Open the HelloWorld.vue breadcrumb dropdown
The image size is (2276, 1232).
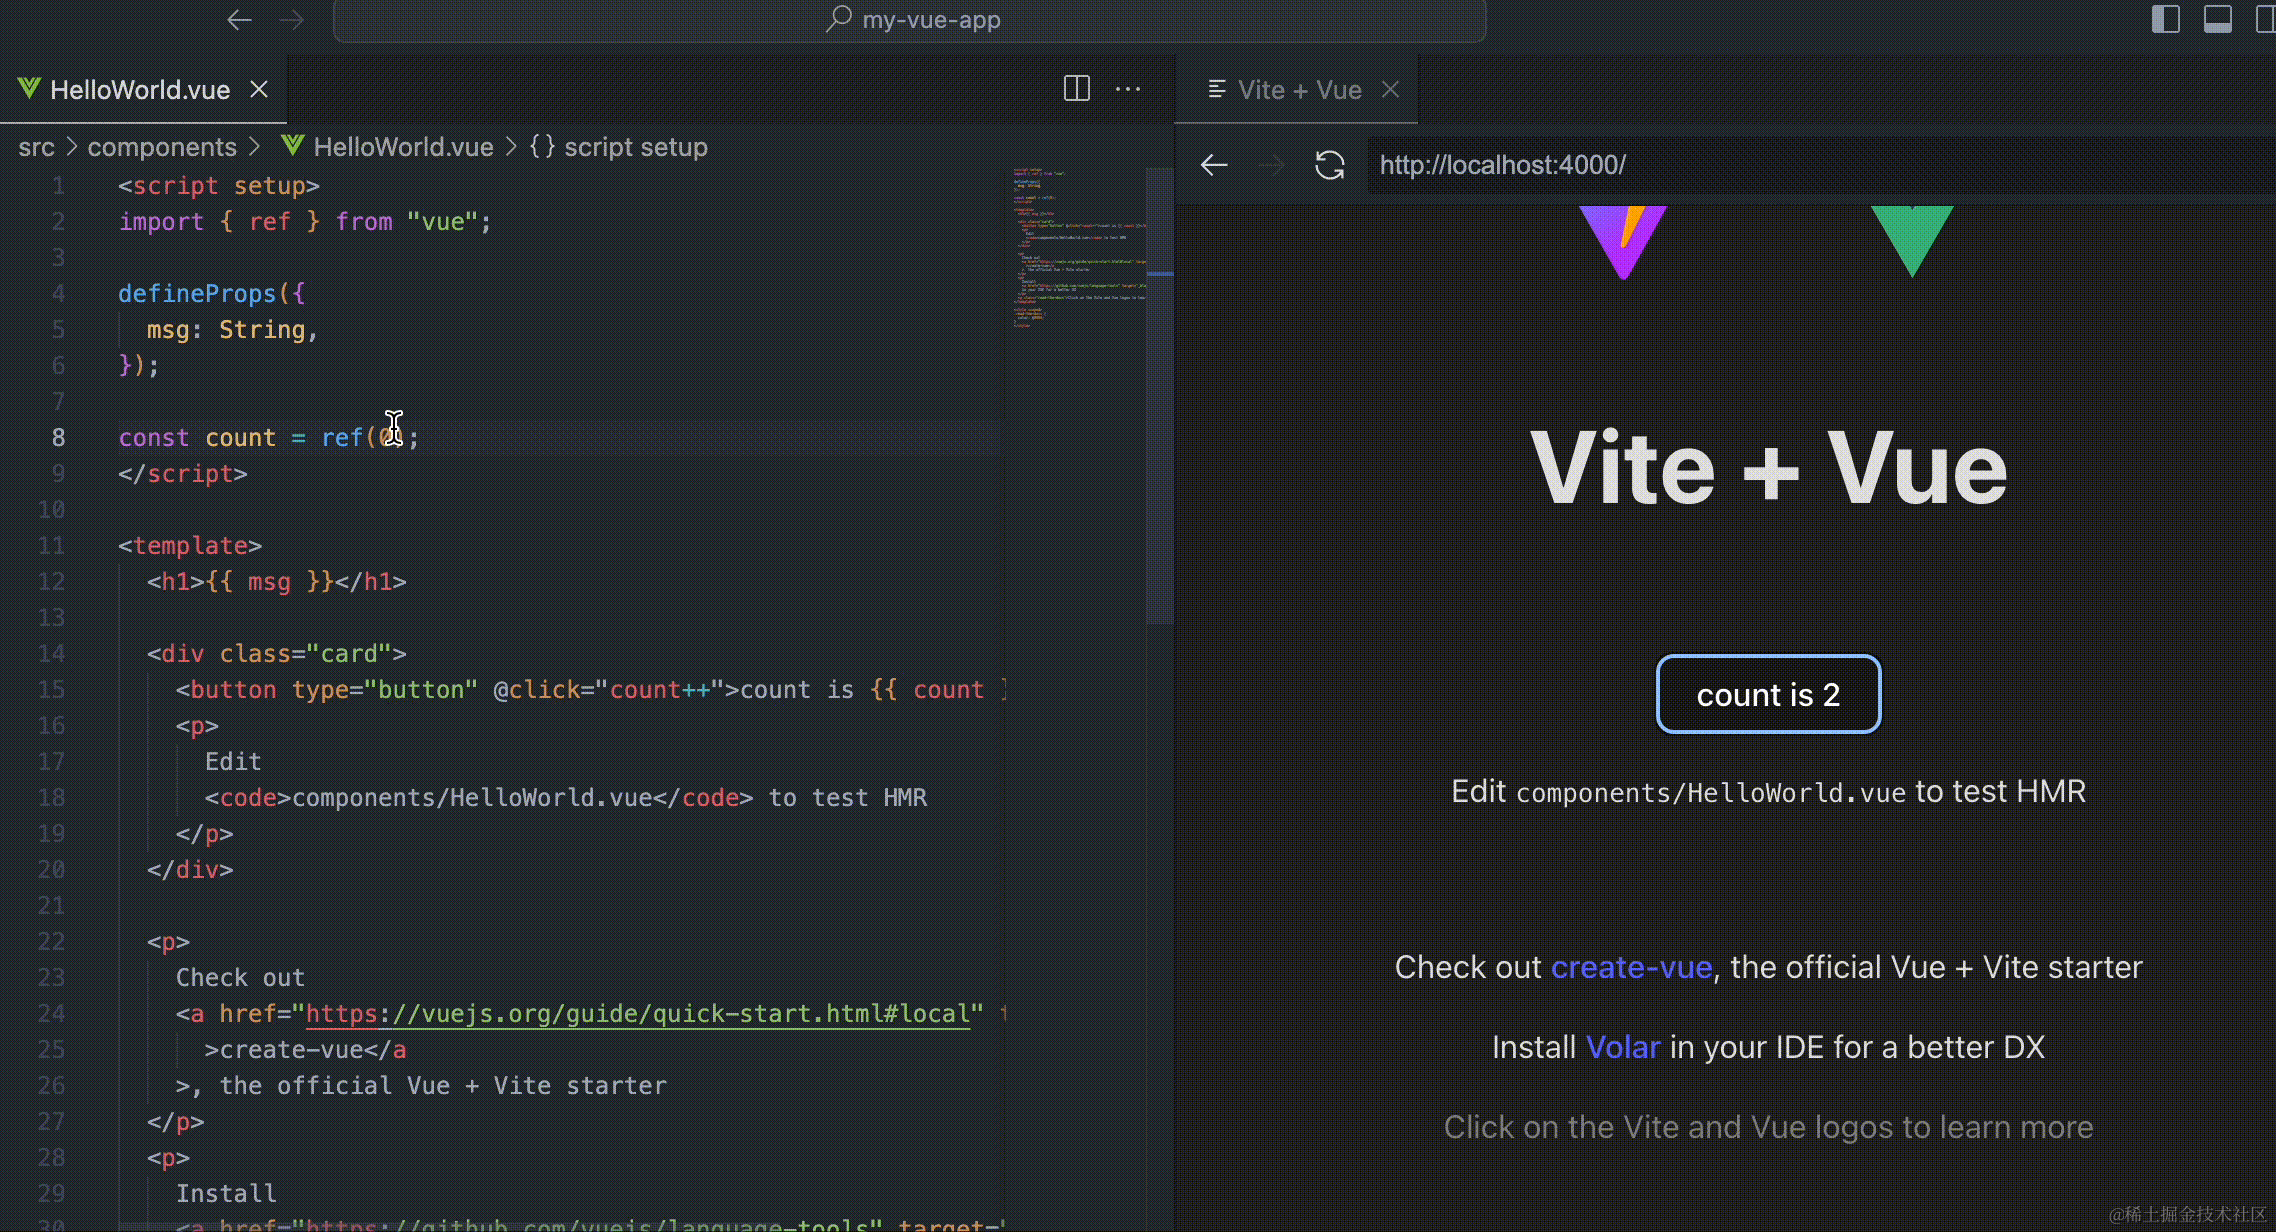click(x=402, y=147)
